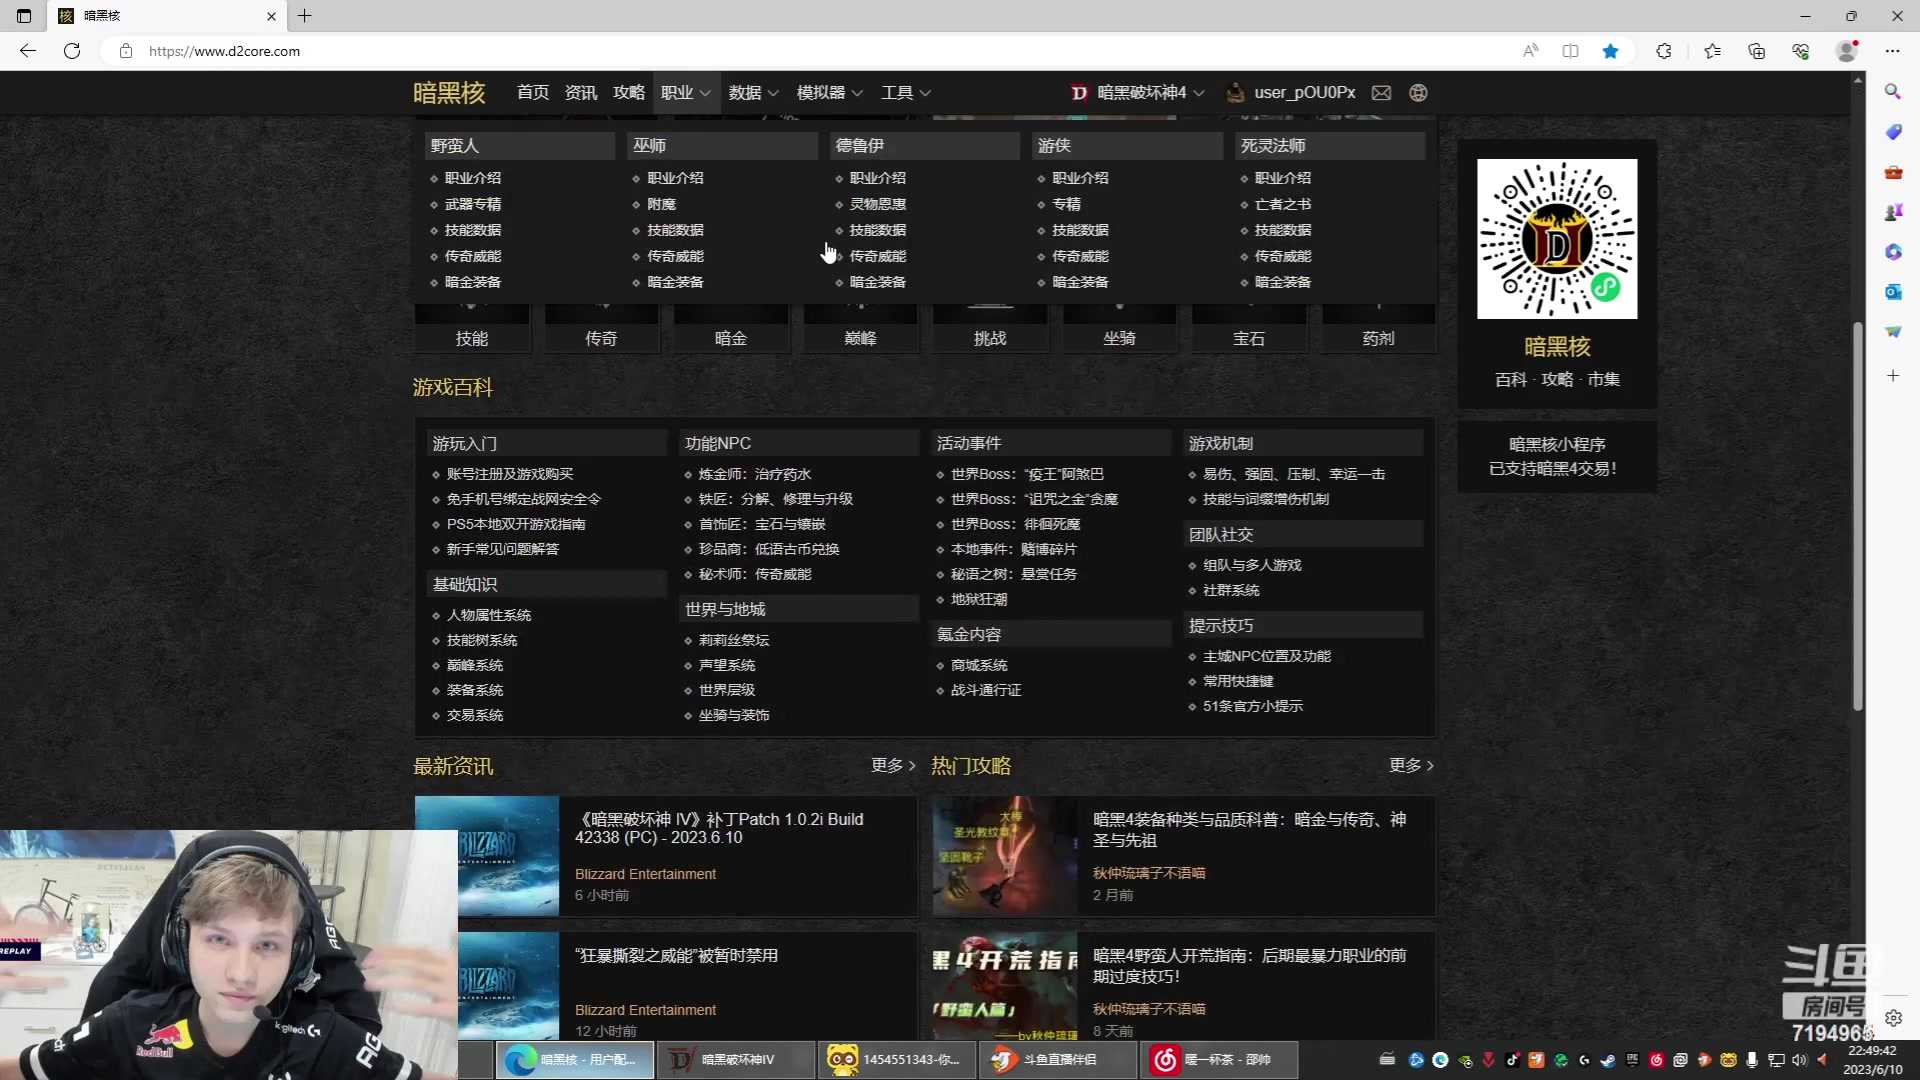Open 游侠 专精 link
1920x1080 pixels.
(1066, 204)
